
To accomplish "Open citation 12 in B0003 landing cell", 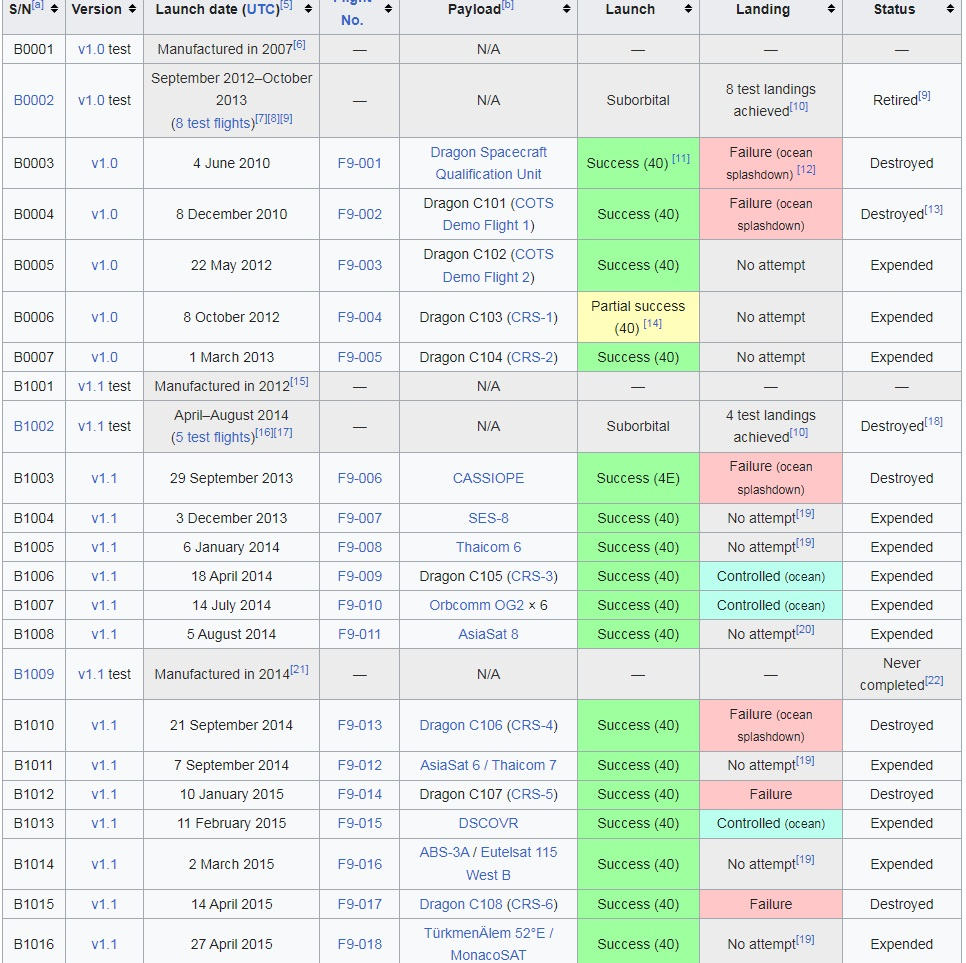I will coord(806,169).
